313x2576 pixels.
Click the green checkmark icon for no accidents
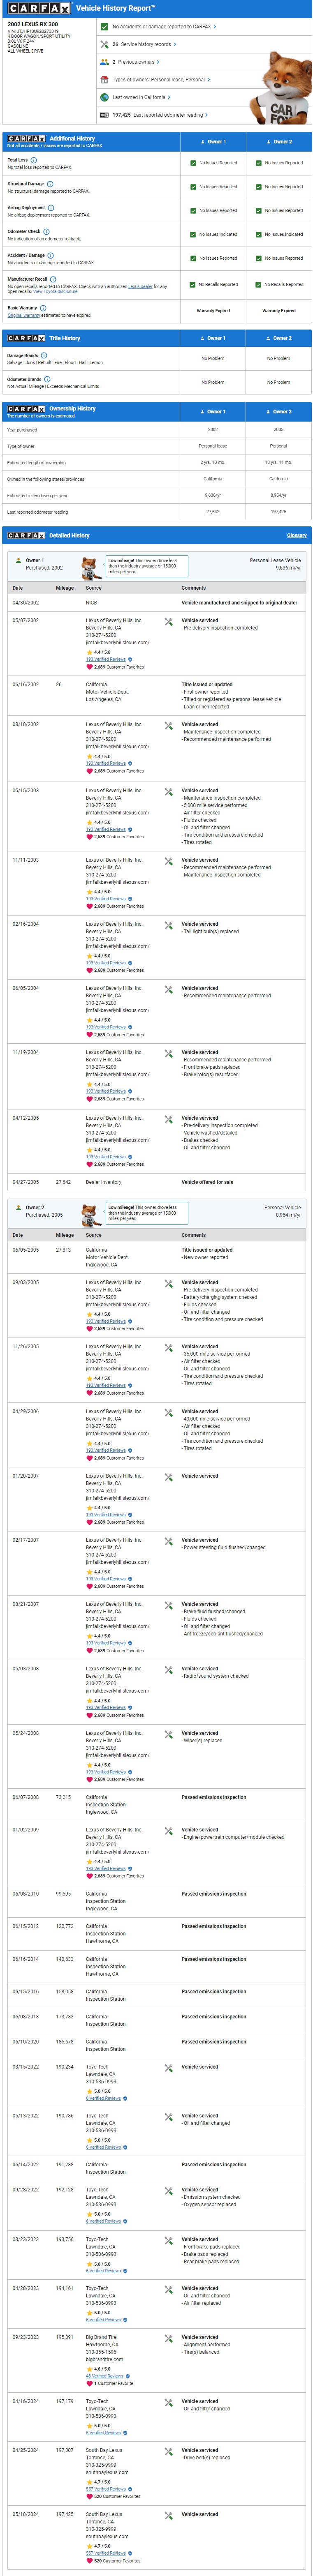tap(104, 27)
